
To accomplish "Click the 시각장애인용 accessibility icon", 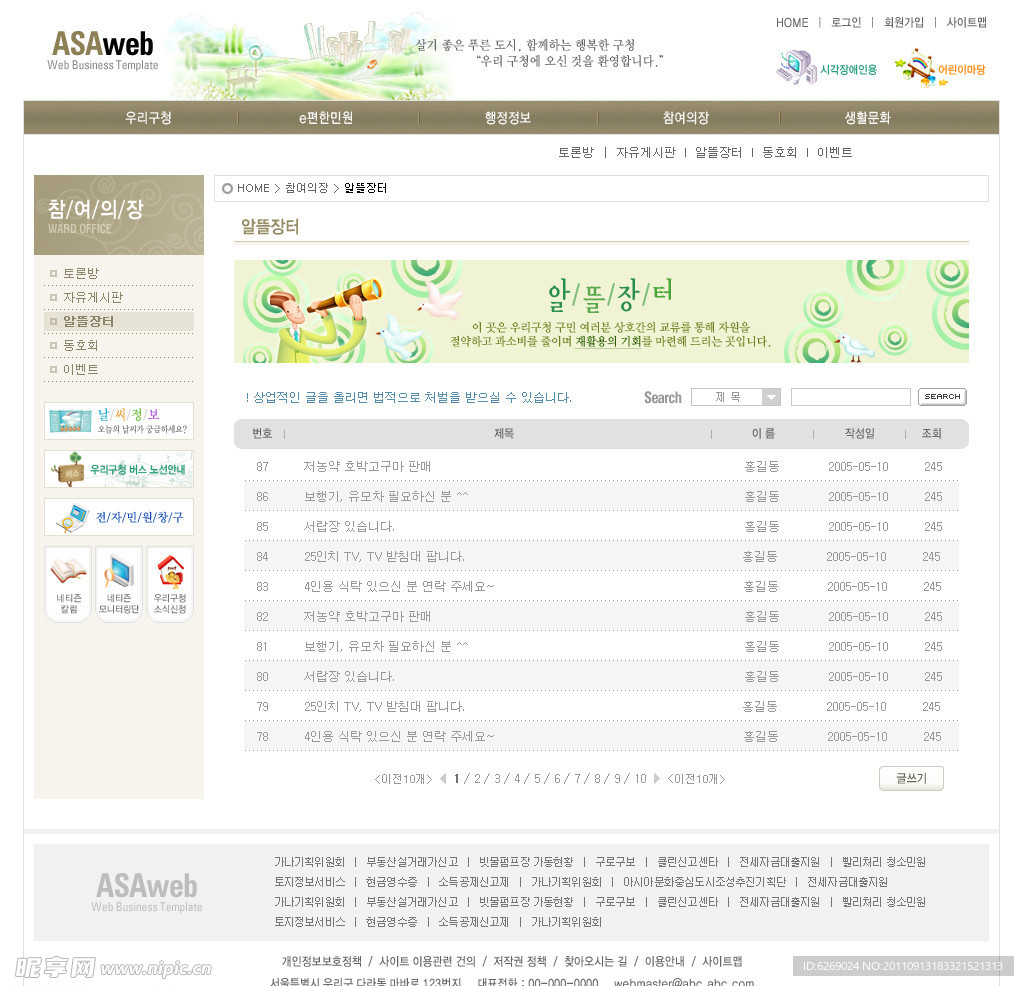I will (826, 68).
